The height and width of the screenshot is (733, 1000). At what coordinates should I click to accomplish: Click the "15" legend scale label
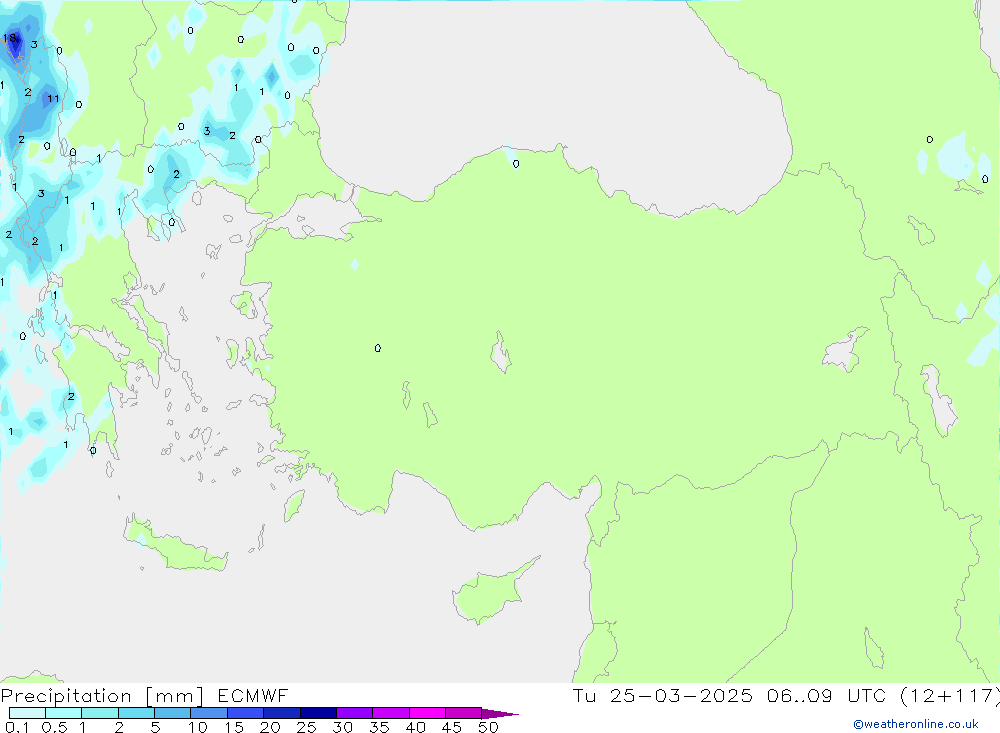click(x=234, y=727)
